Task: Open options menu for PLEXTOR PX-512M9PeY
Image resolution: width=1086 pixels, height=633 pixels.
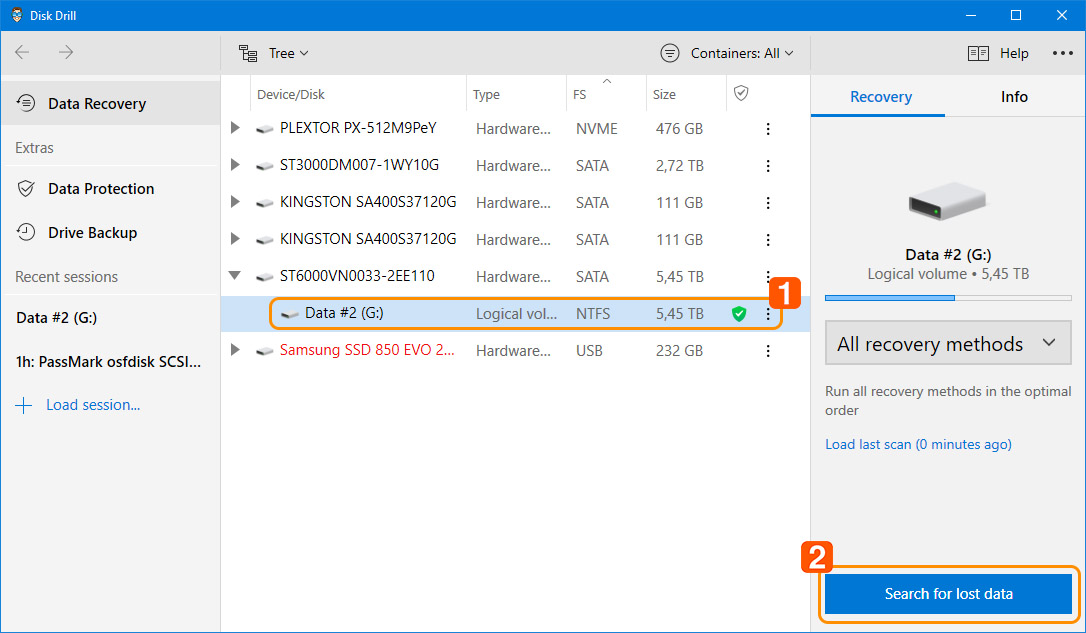Action: (x=768, y=129)
